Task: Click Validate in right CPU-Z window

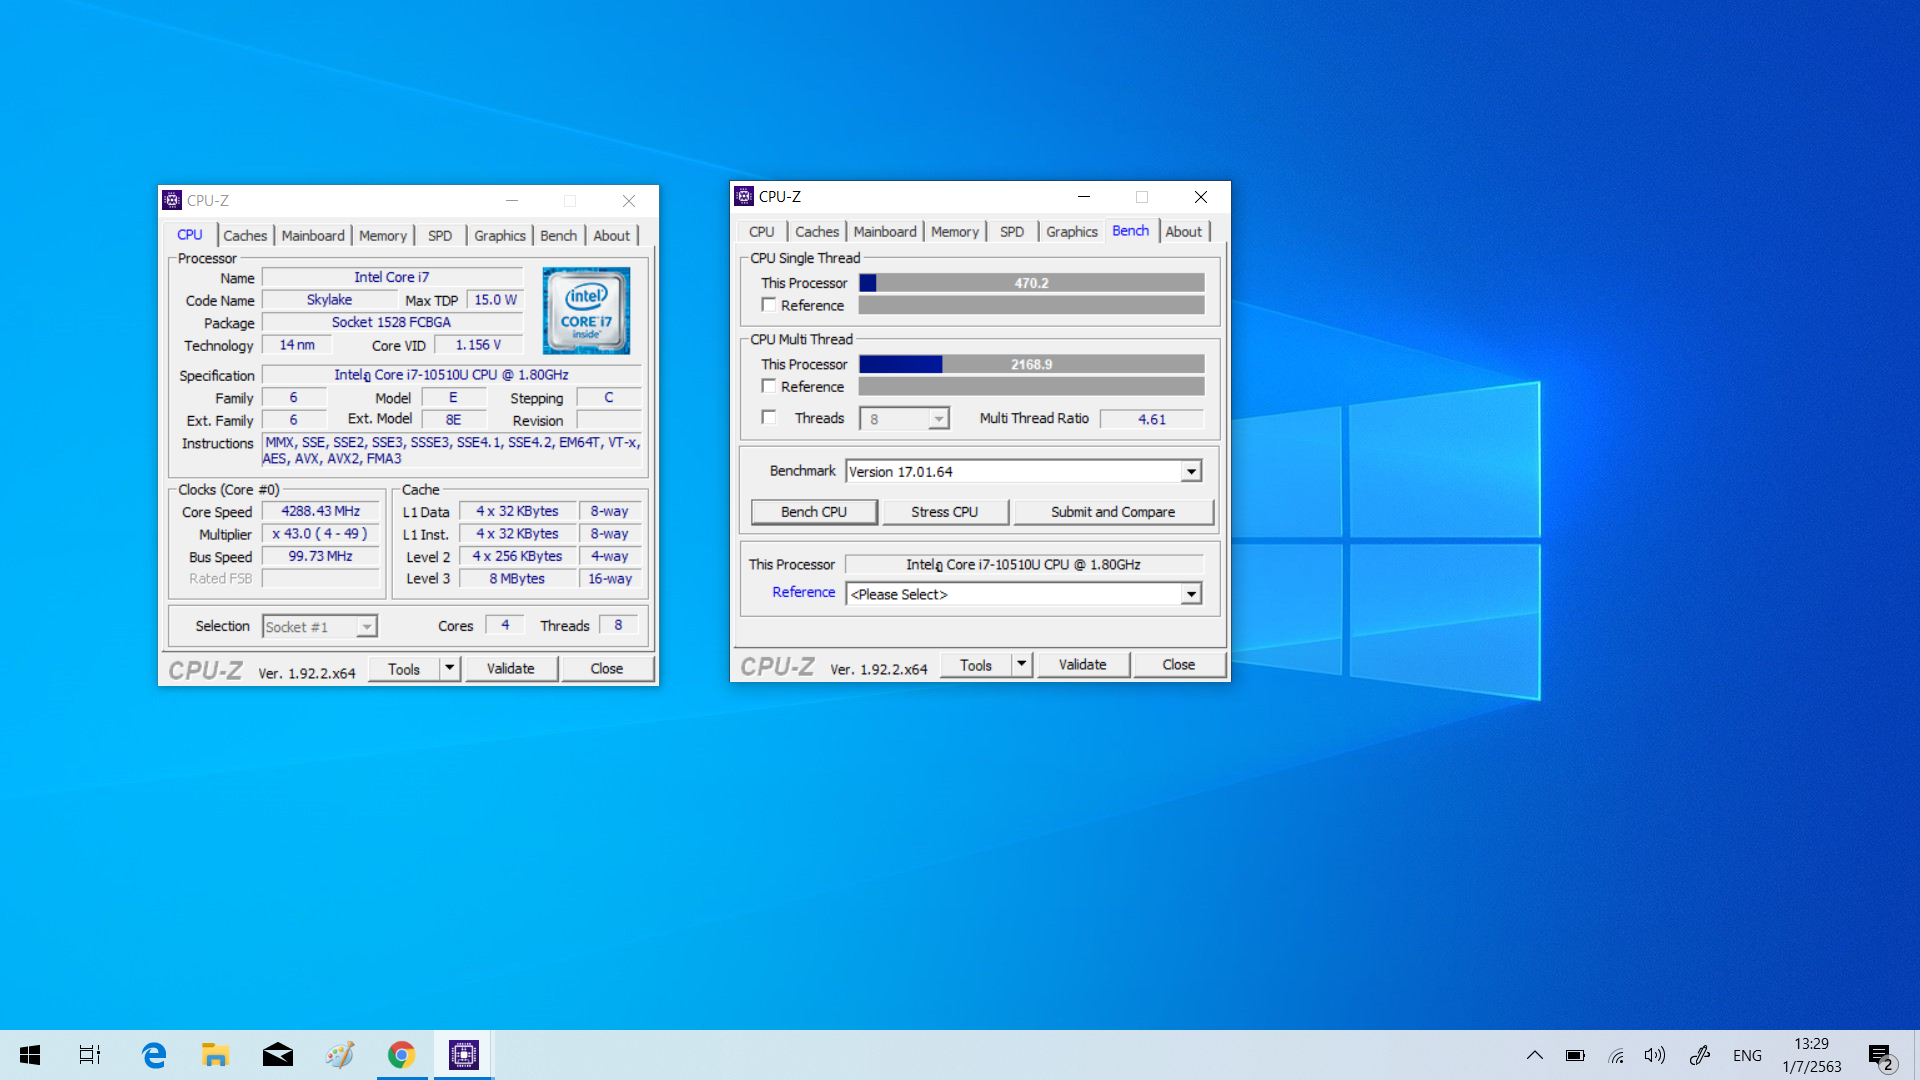Action: pyautogui.click(x=1082, y=665)
